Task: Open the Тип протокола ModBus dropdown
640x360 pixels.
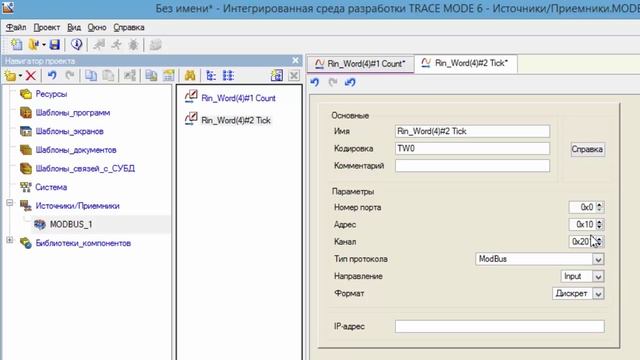Action: (598, 259)
